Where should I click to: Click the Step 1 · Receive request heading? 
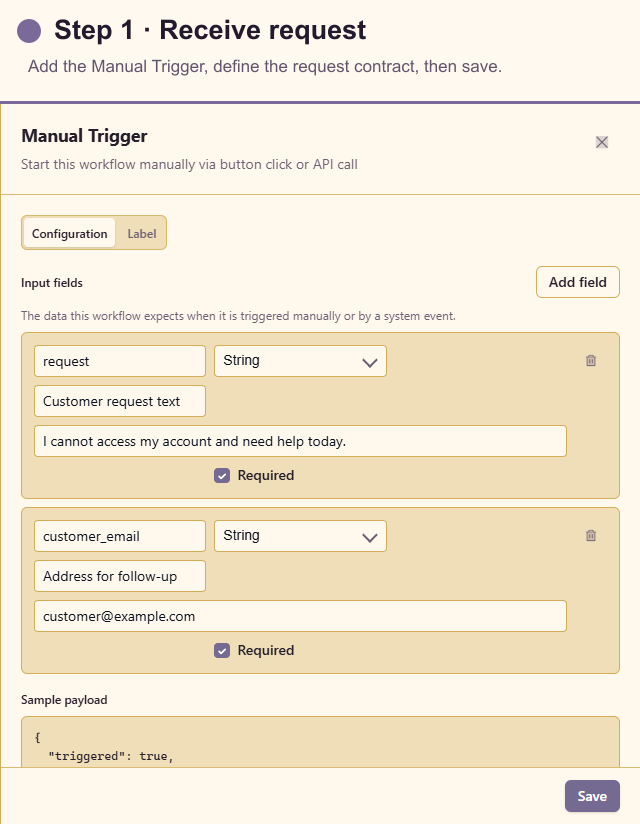pos(210,30)
